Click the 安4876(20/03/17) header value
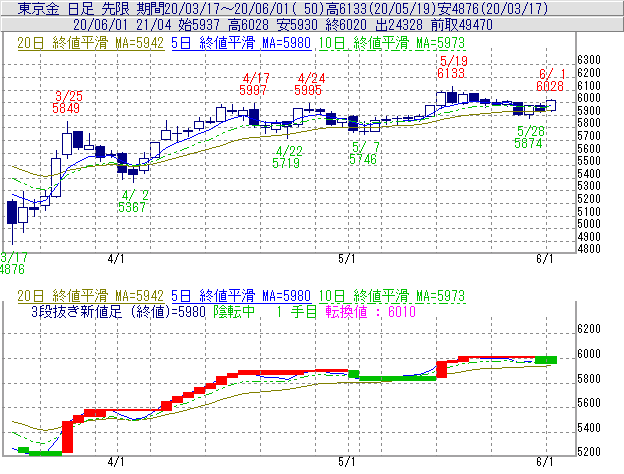 pyautogui.click(x=493, y=8)
